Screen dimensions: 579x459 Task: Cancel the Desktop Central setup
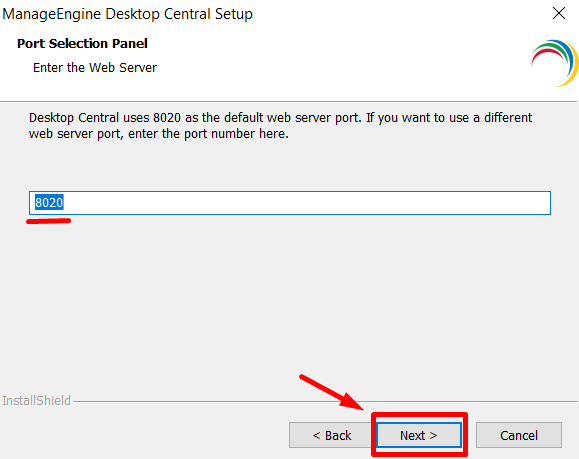tap(519, 435)
